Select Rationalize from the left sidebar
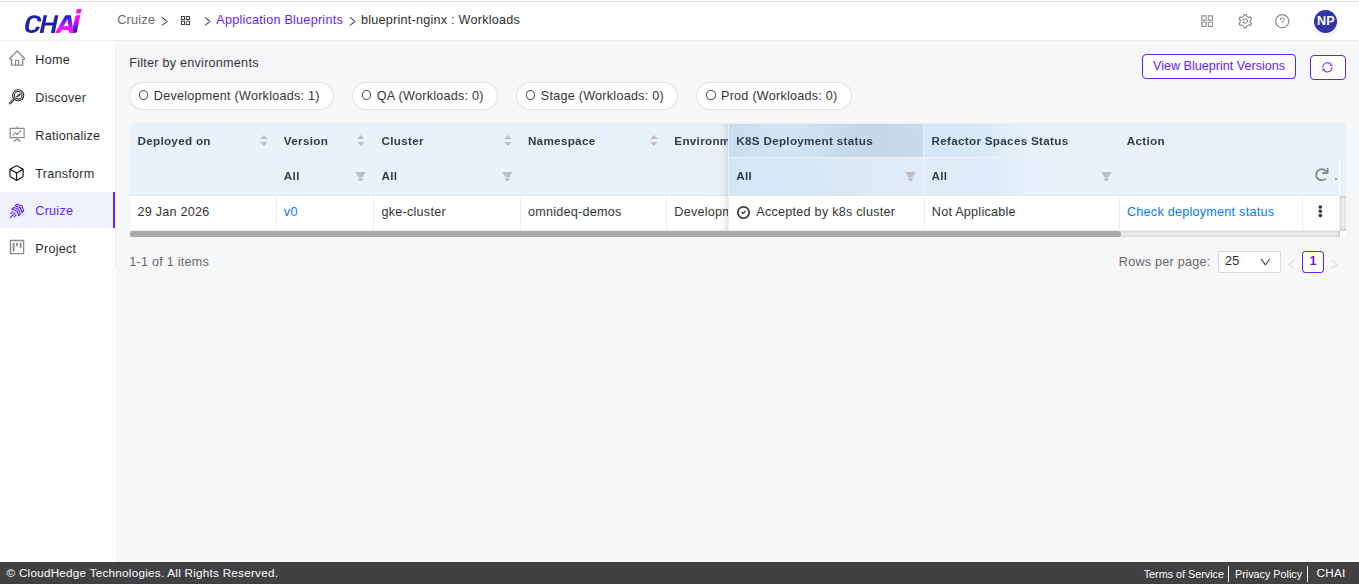 [66, 135]
